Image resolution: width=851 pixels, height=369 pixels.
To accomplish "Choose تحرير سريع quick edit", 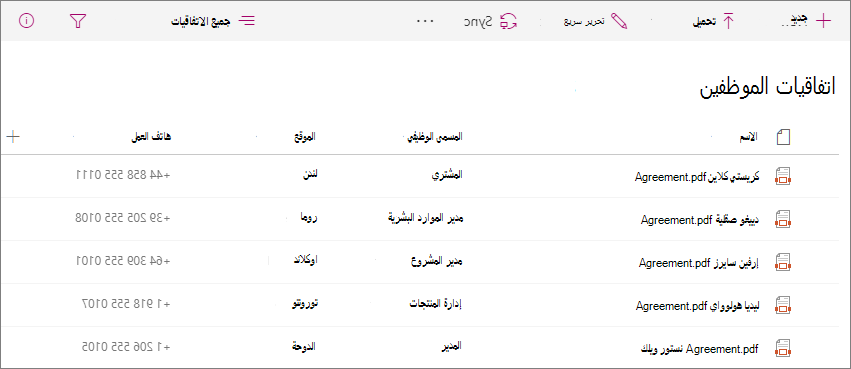I will pos(584,22).
